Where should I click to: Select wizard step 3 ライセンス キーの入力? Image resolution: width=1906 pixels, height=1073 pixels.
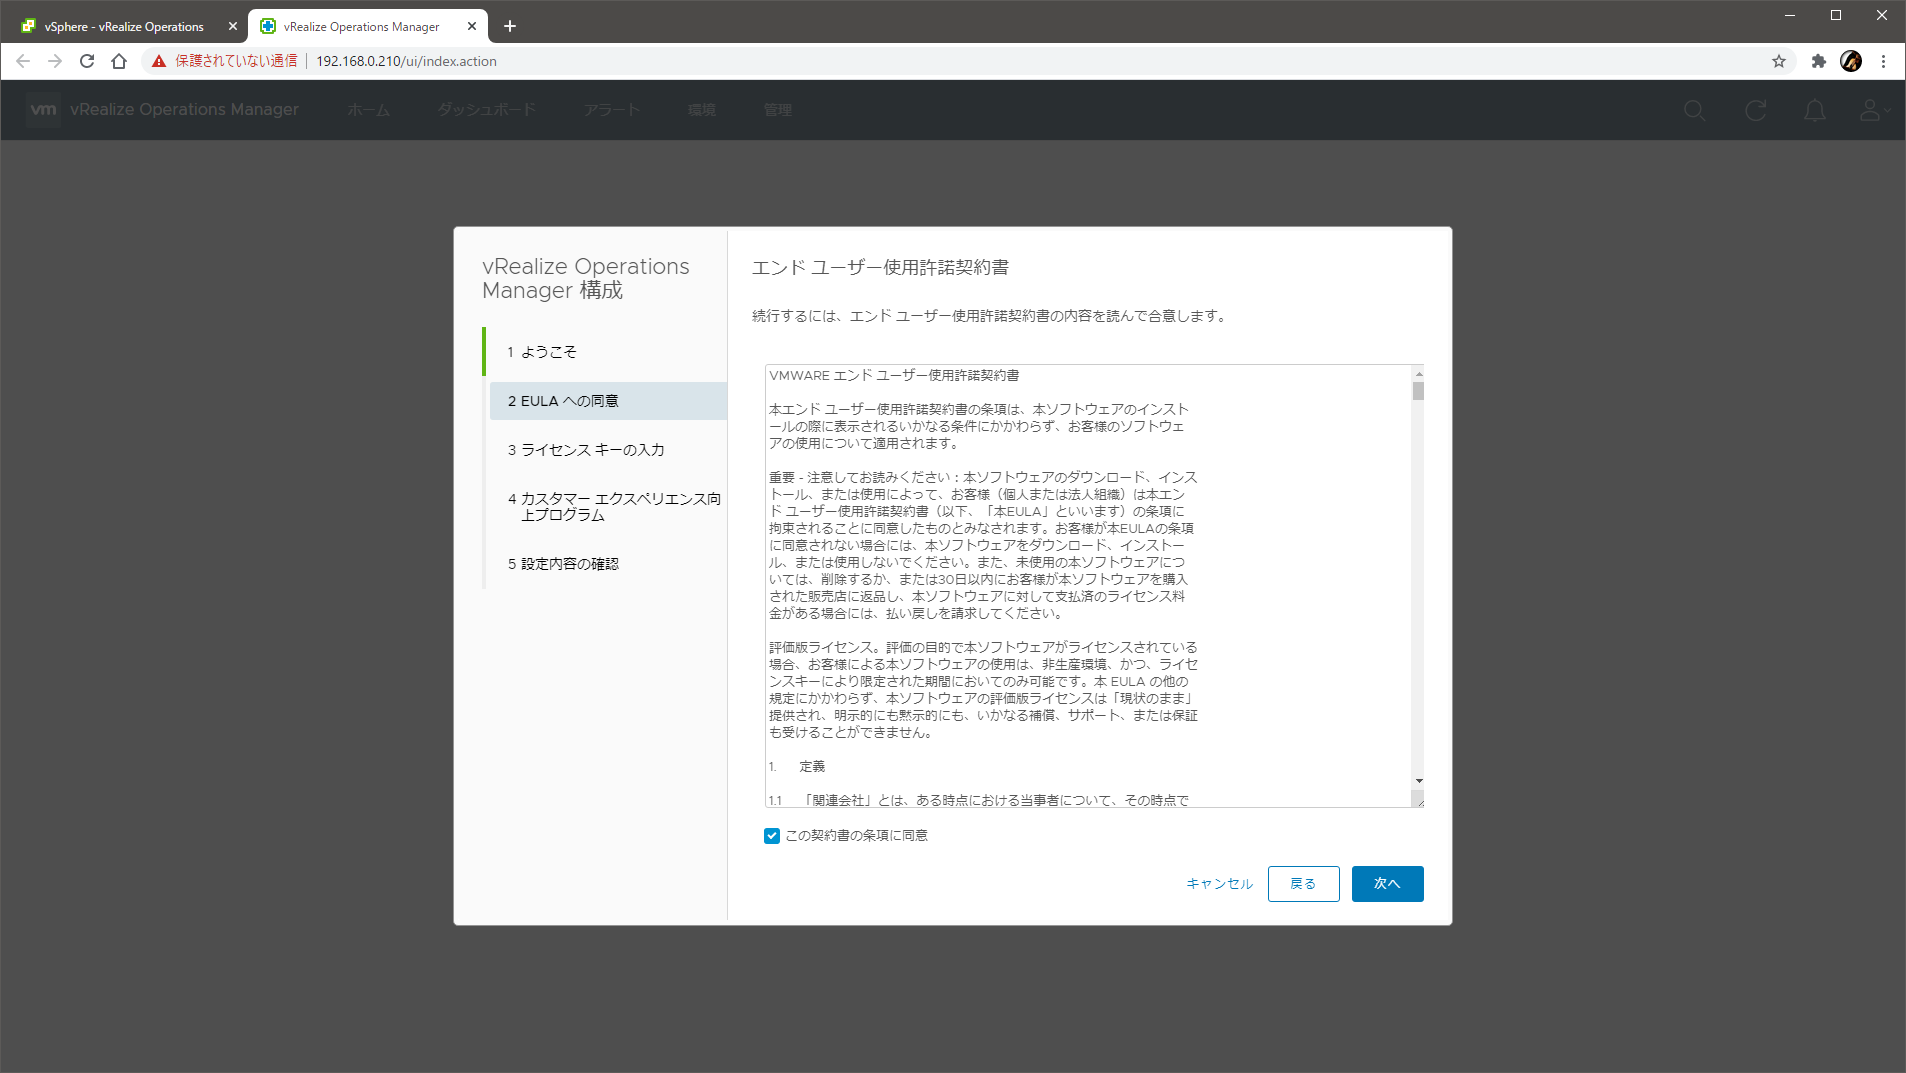pyautogui.click(x=586, y=450)
